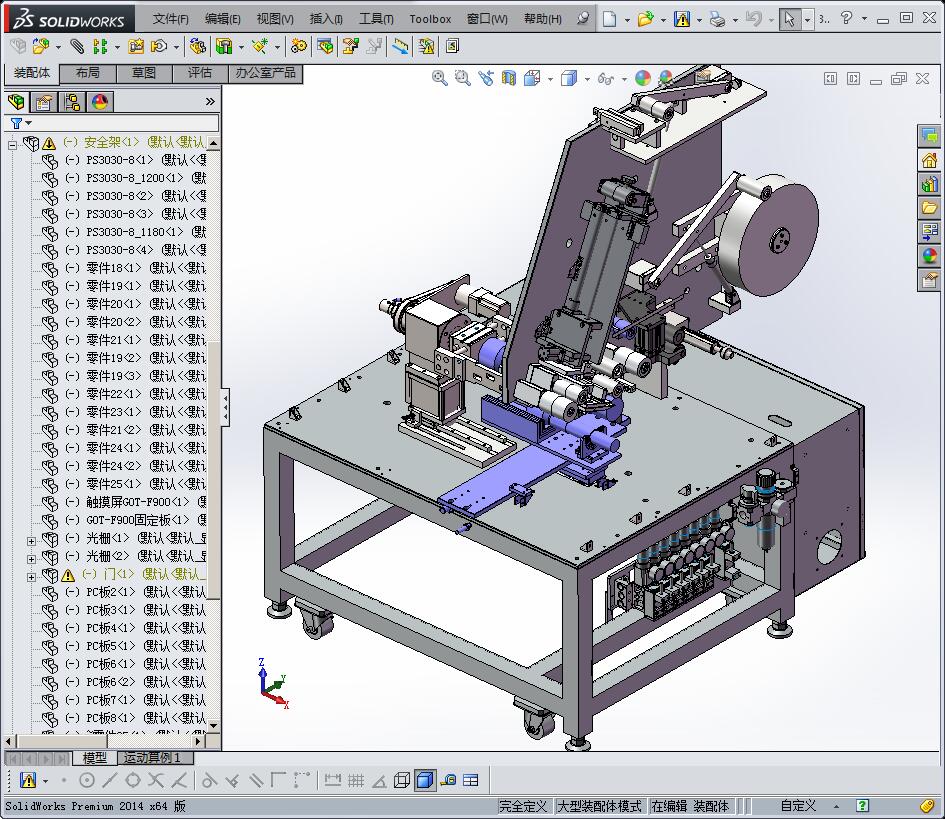
Task: Select the Move Component tool
Action: point(159,46)
